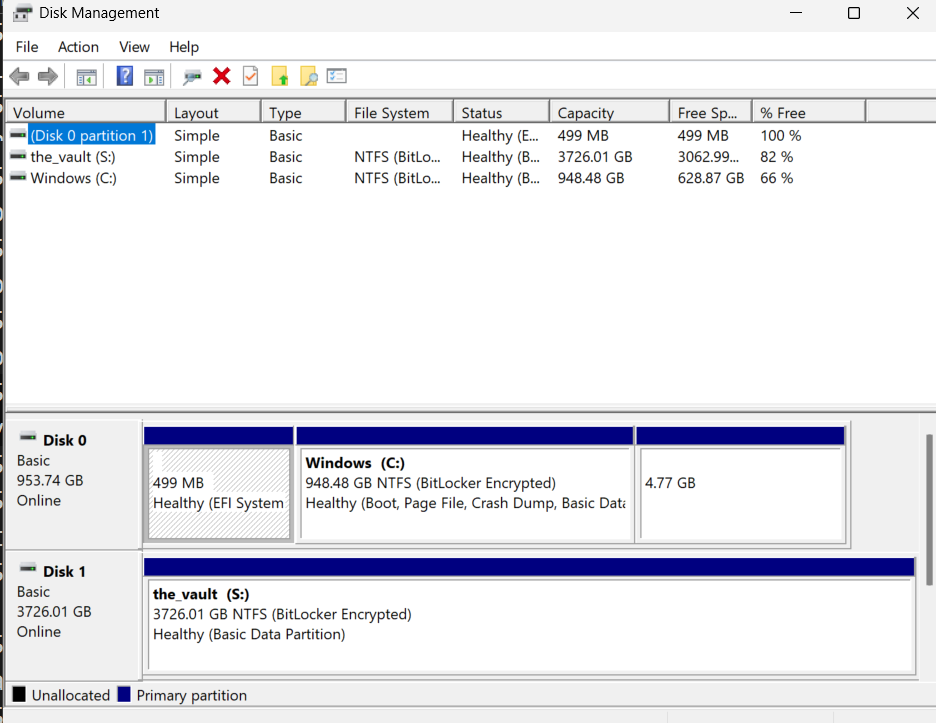Click the red X Delete toolbar icon

pos(221,76)
